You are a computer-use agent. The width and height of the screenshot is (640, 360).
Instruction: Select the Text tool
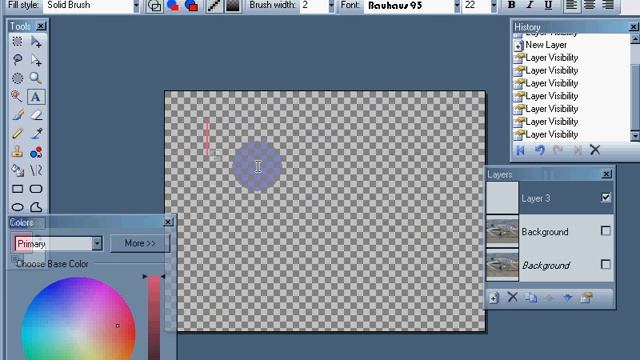click(36, 97)
